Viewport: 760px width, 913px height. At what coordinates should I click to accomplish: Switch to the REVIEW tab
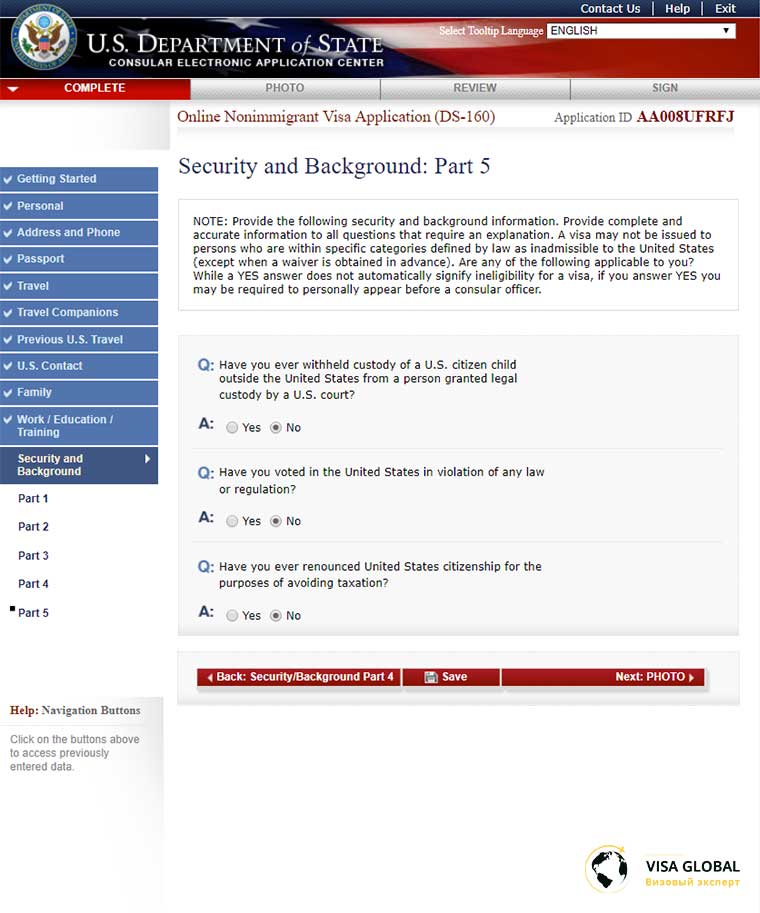[475, 88]
